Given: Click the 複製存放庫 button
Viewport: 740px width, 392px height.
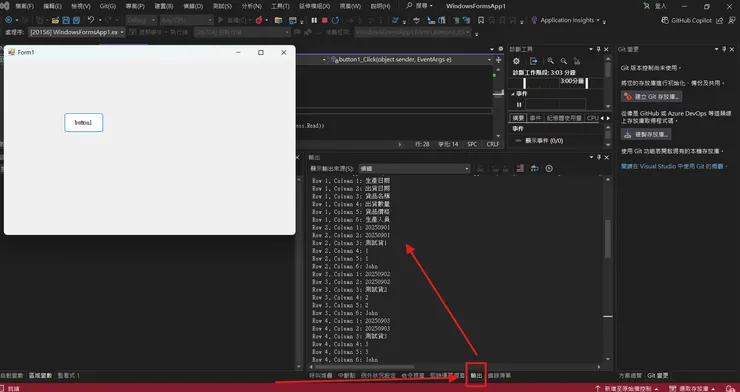Looking at the screenshot, I should point(646,134).
